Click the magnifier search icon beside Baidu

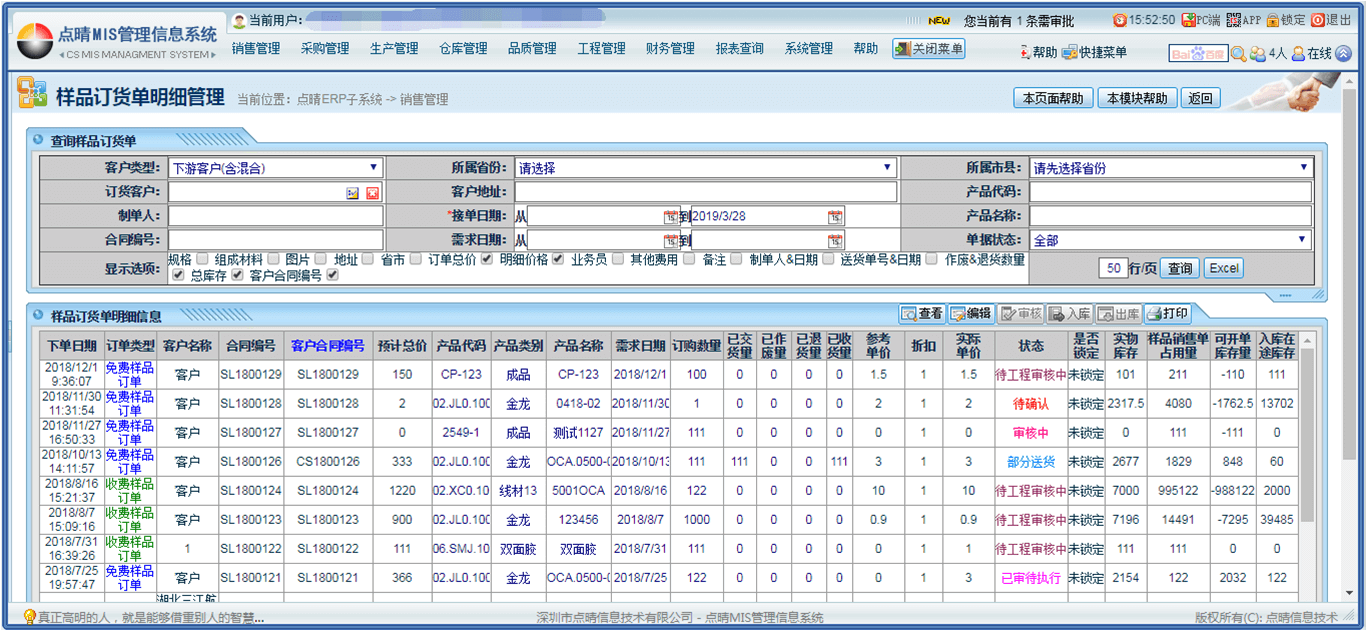click(1239, 54)
